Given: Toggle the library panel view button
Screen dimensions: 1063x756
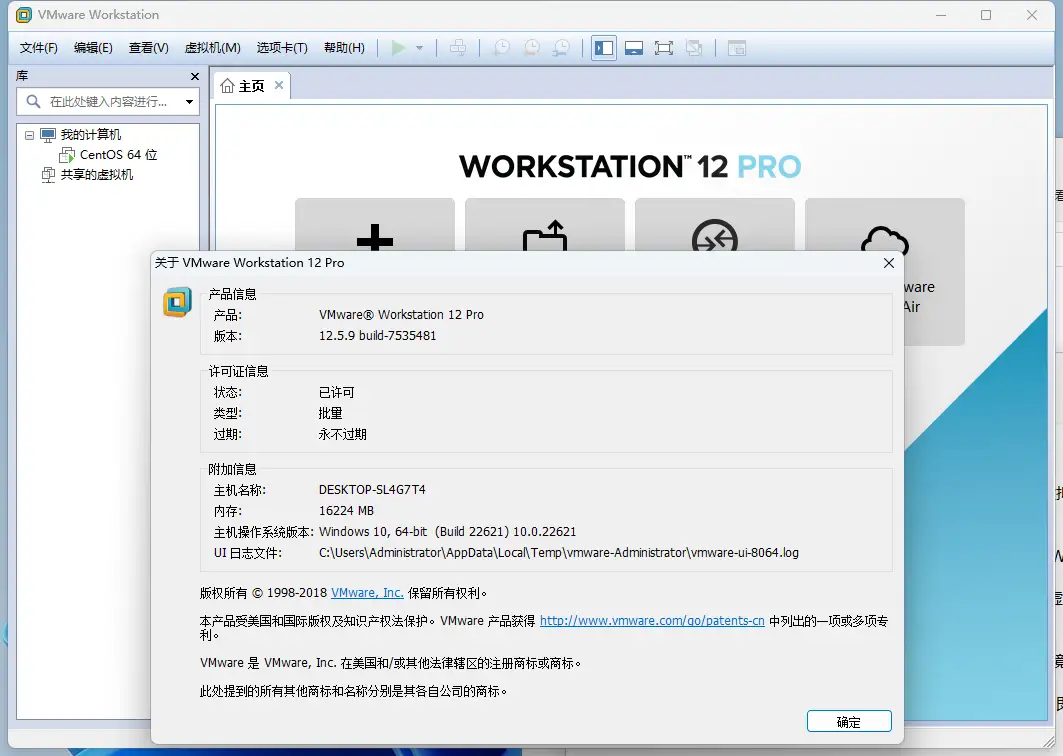Looking at the screenshot, I should pyautogui.click(x=603, y=48).
